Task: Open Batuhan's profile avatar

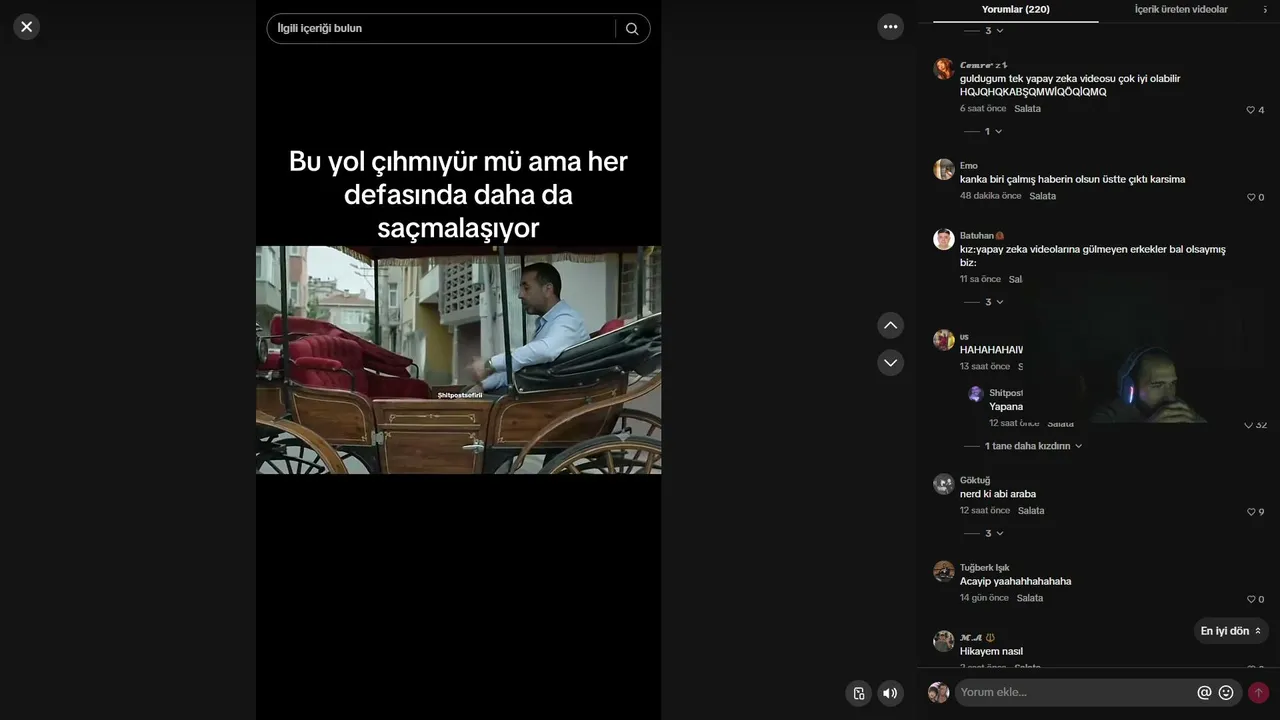Action: click(x=944, y=239)
